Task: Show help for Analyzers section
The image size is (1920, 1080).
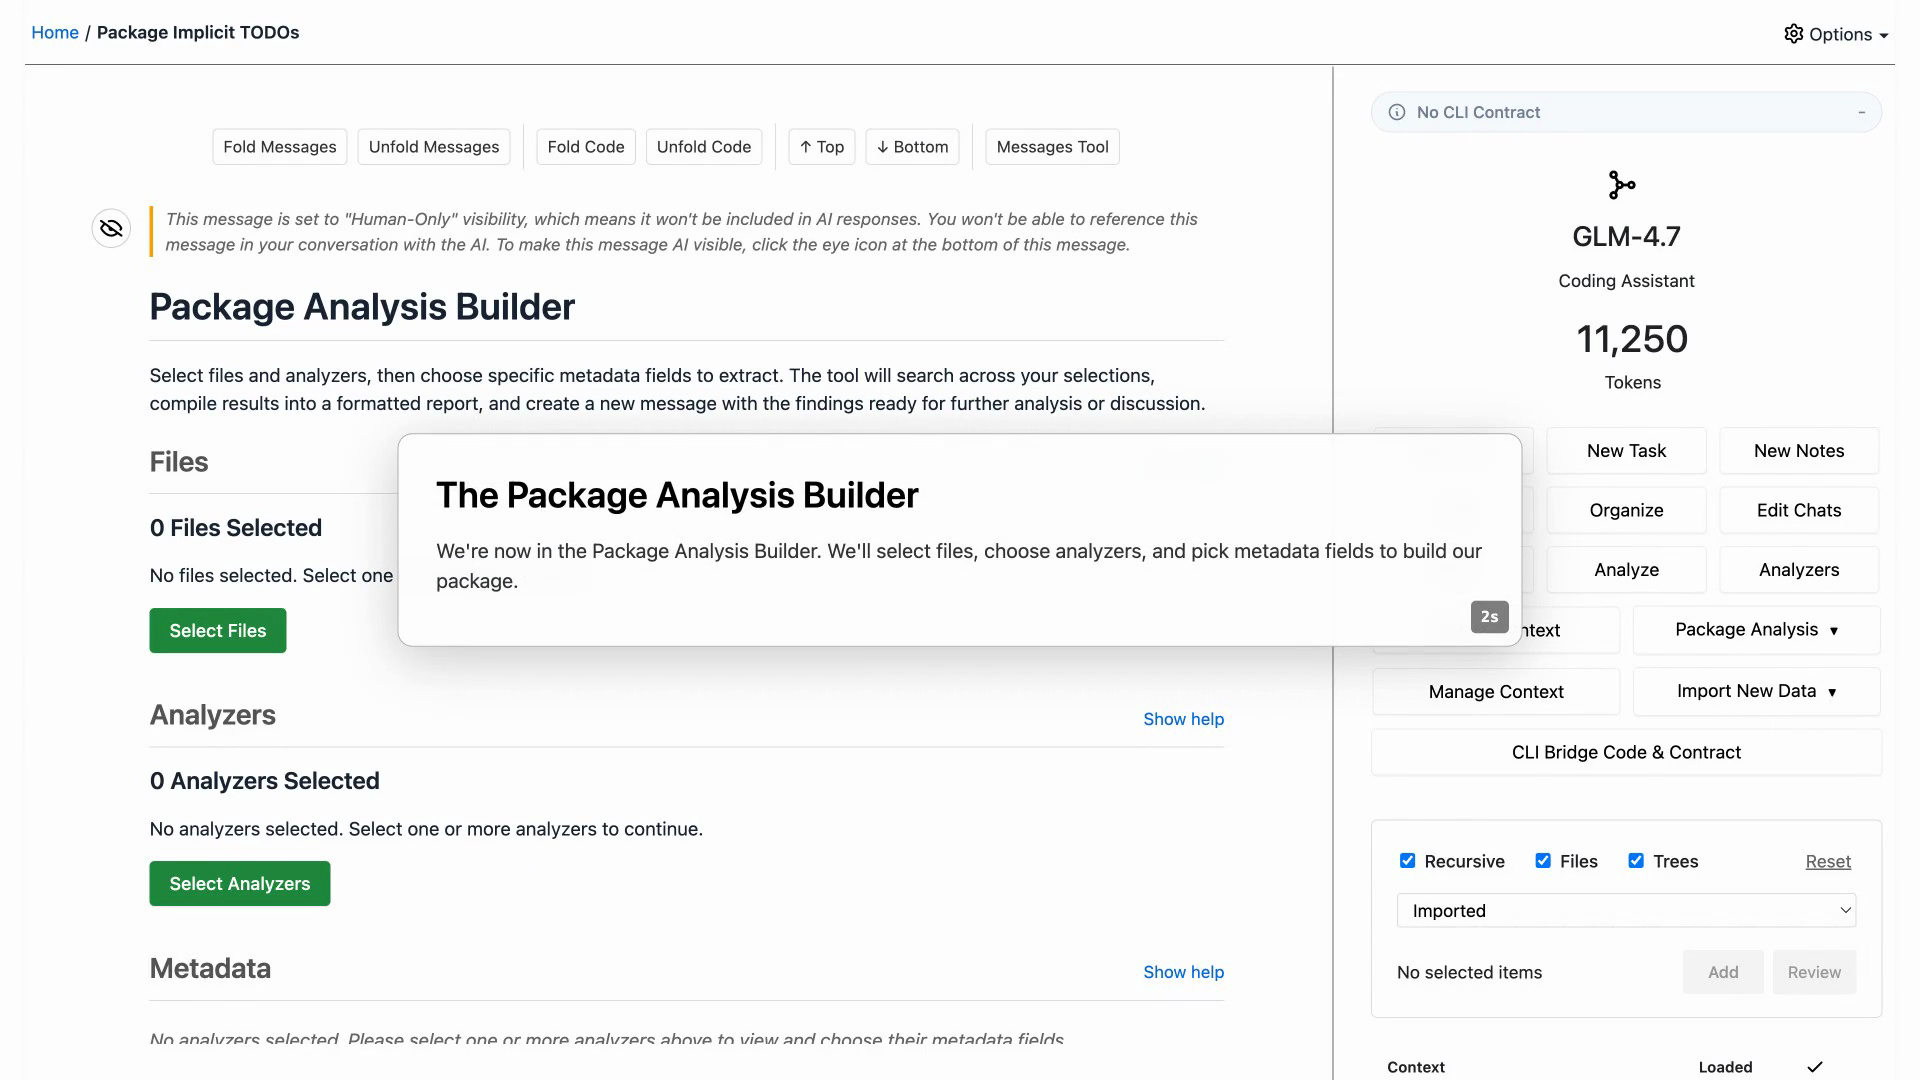Action: [x=1184, y=719]
